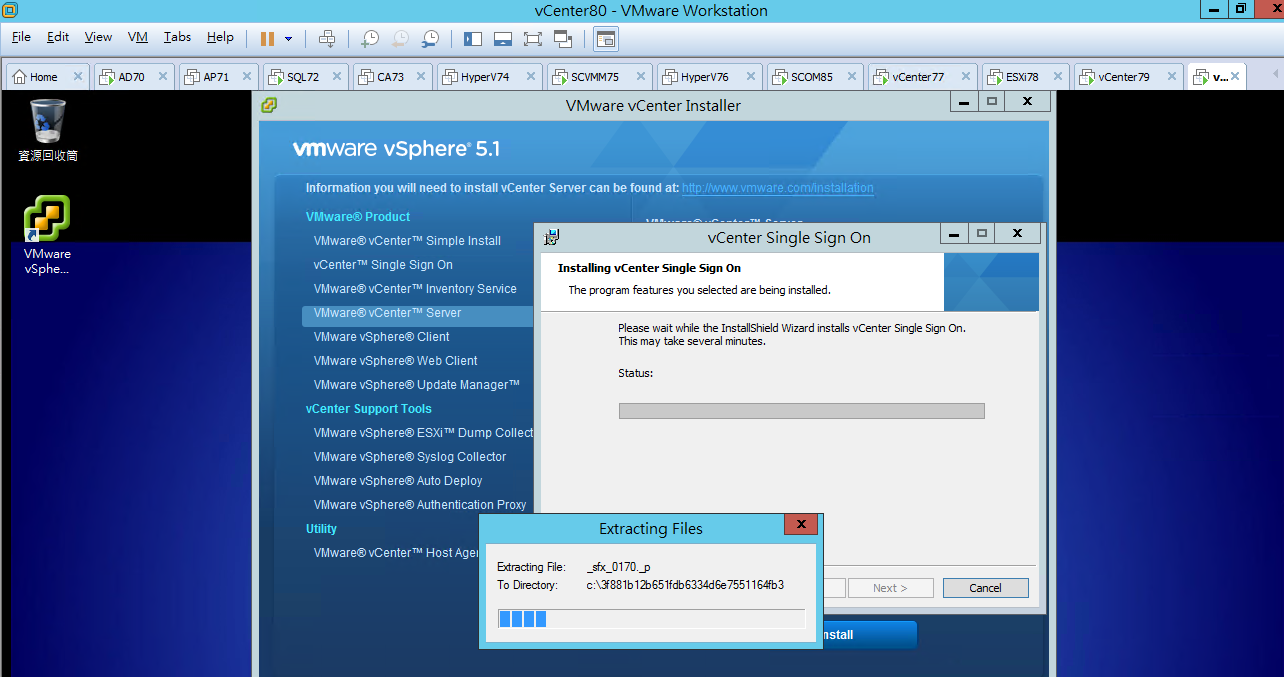Screen dimensions: 1284x677
Task: Select the vCenter Single Sign On product entry
Action: 383,265
